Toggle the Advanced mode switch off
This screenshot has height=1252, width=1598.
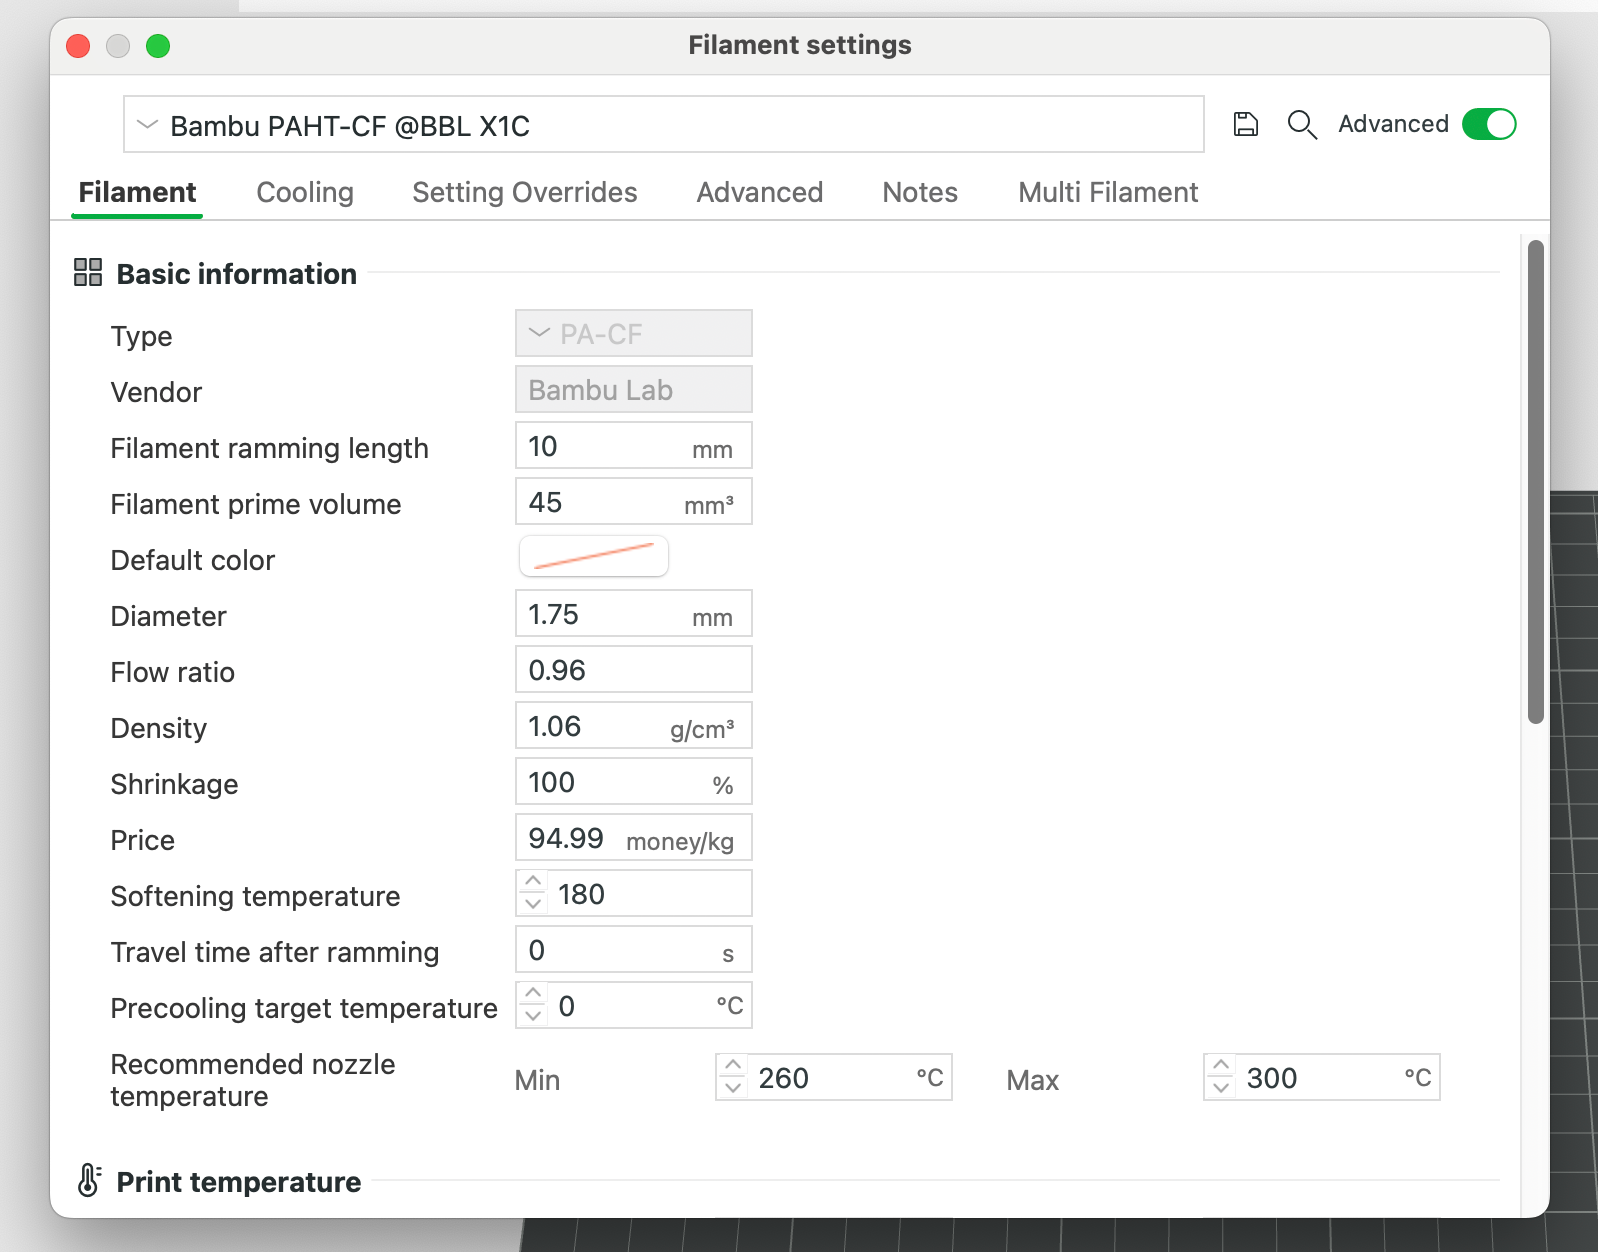1489,124
